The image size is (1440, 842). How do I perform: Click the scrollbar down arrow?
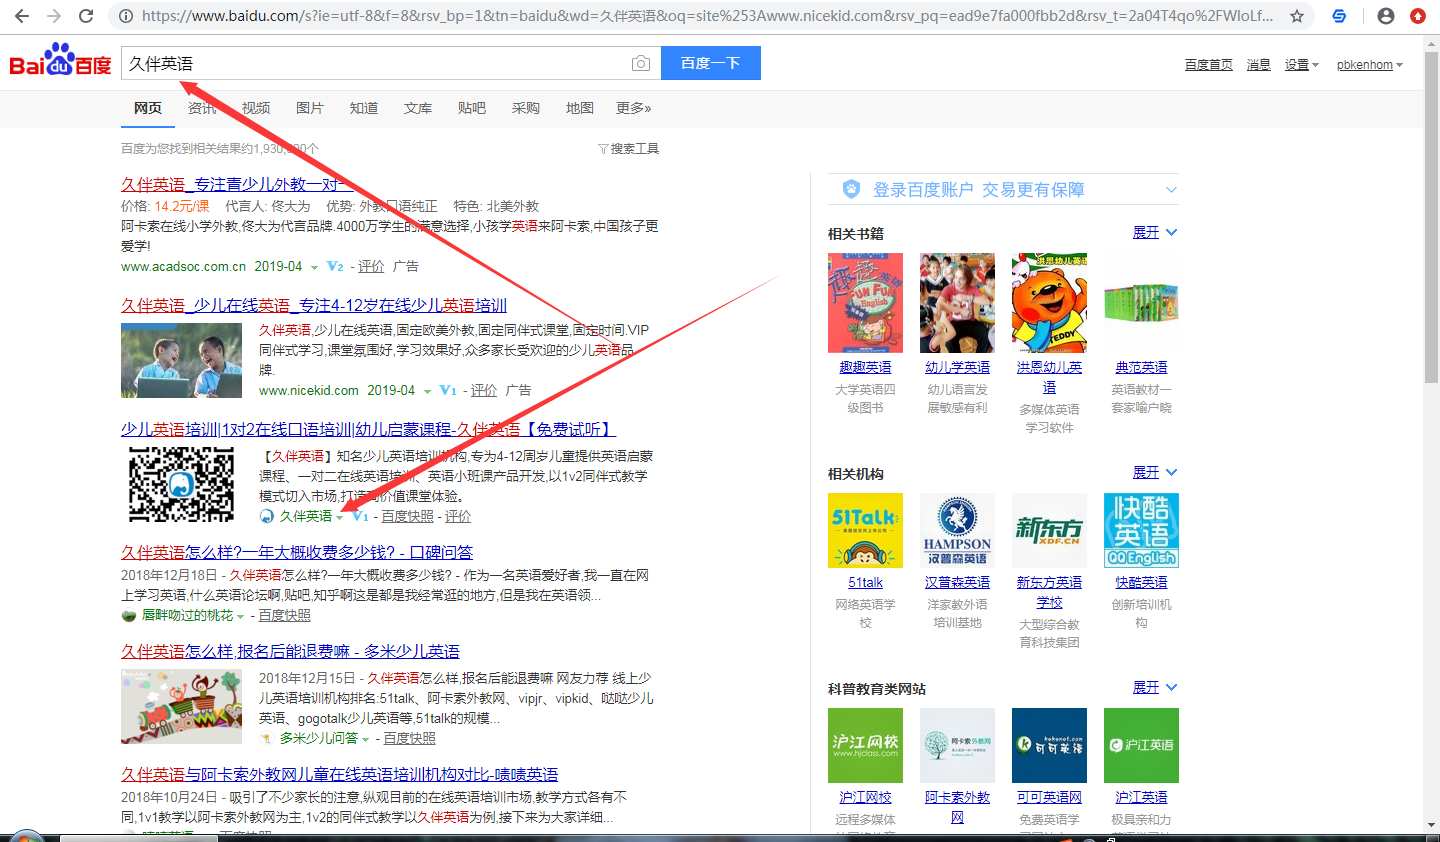click(x=1432, y=826)
